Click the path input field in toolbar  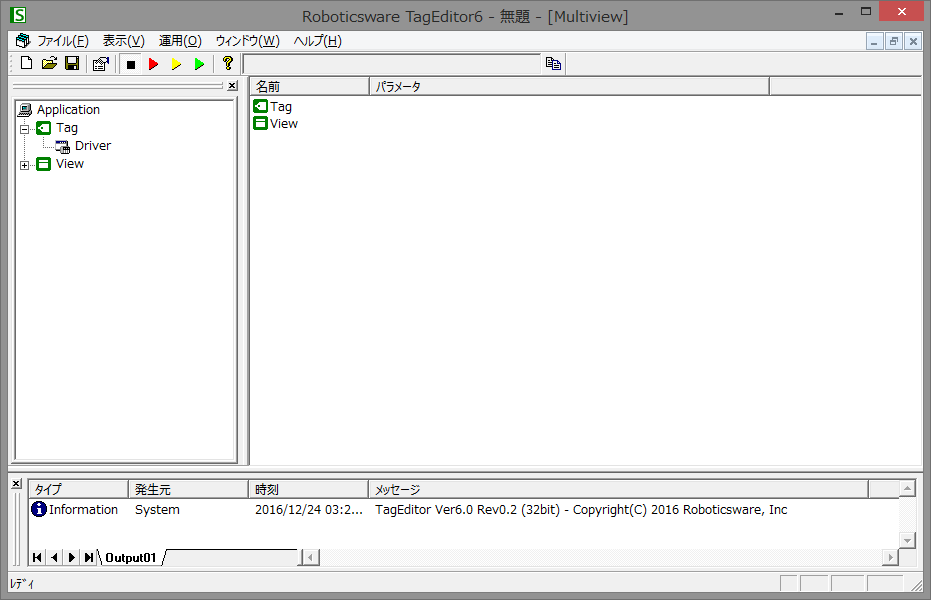point(392,64)
